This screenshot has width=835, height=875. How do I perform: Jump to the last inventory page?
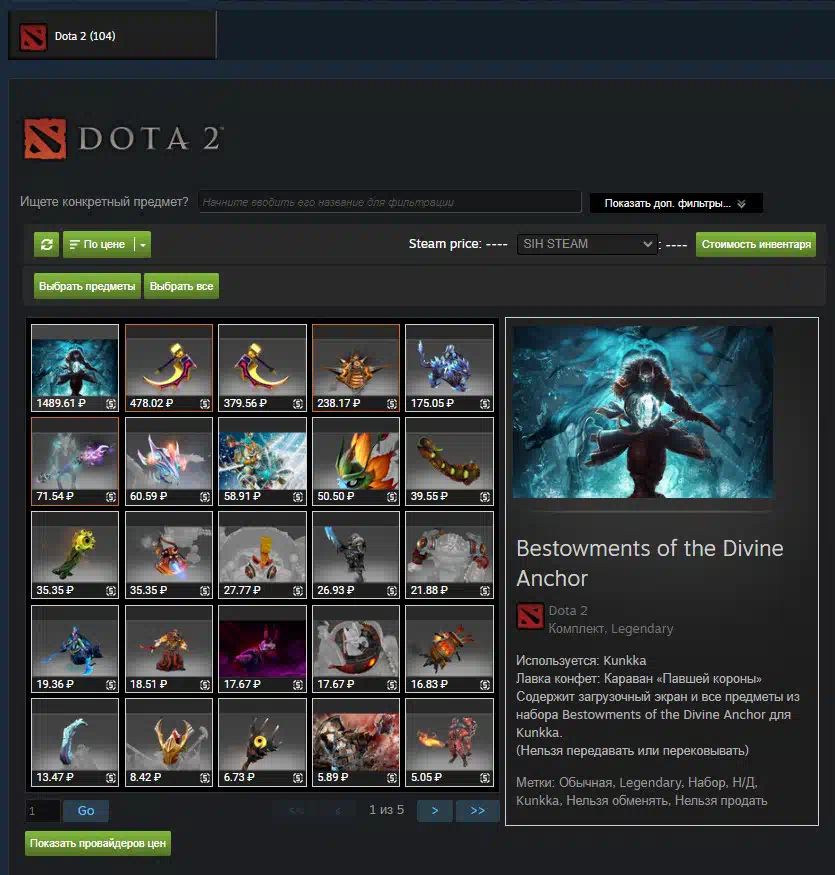(x=477, y=810)
